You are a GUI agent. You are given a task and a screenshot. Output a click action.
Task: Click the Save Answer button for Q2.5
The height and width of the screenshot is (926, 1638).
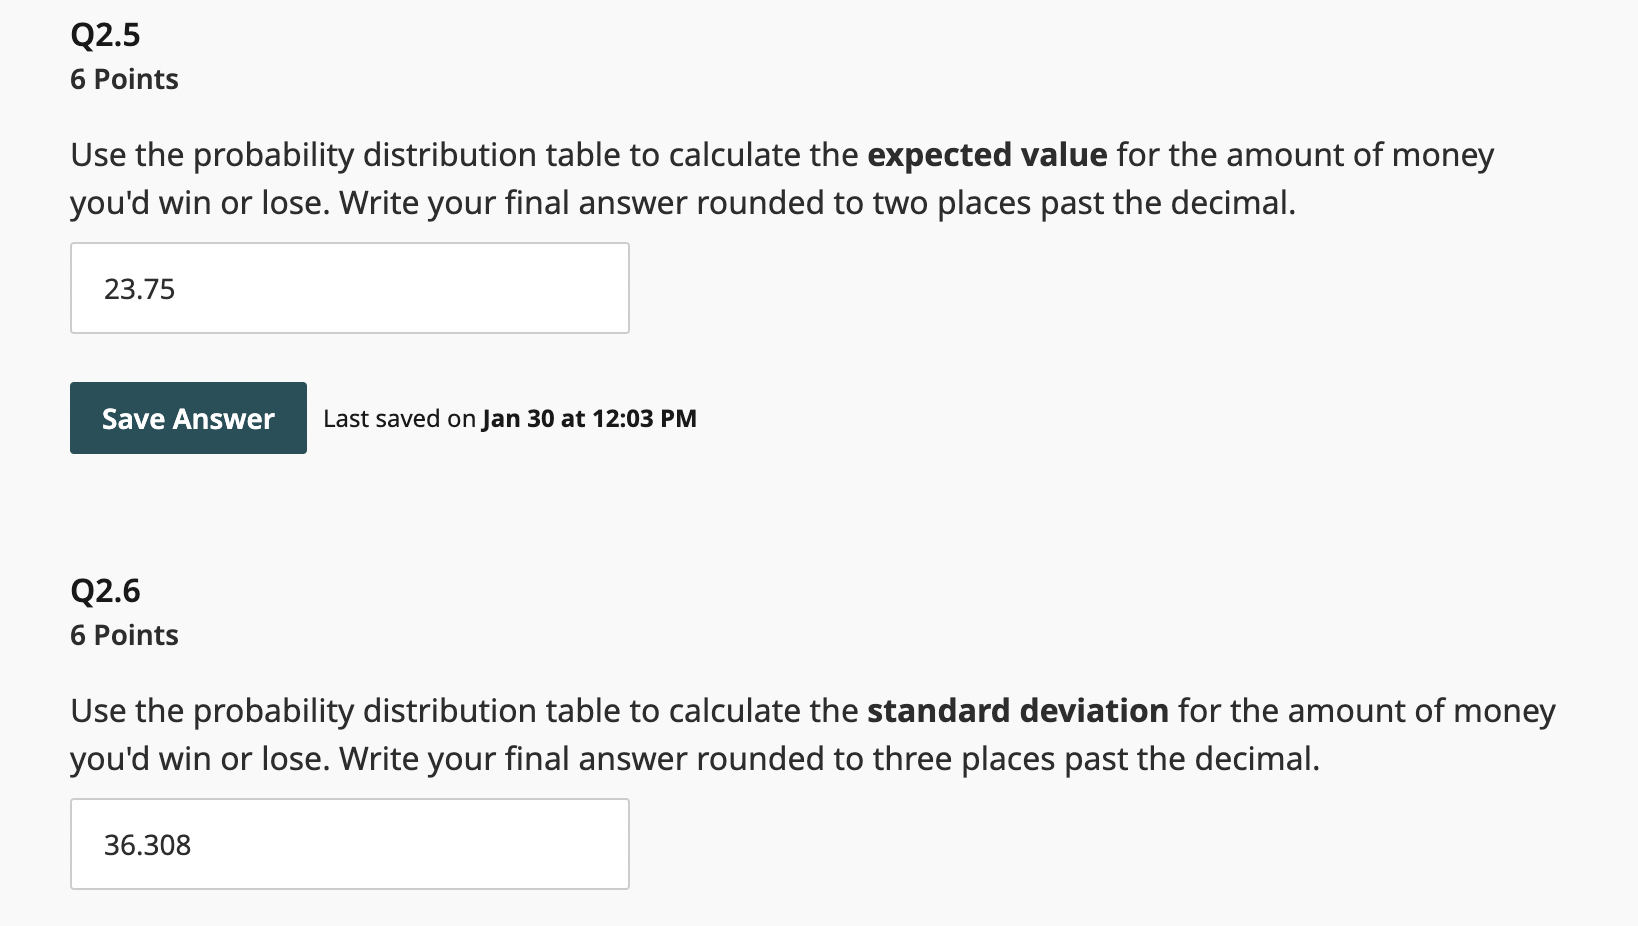click(x=187, y=418)
